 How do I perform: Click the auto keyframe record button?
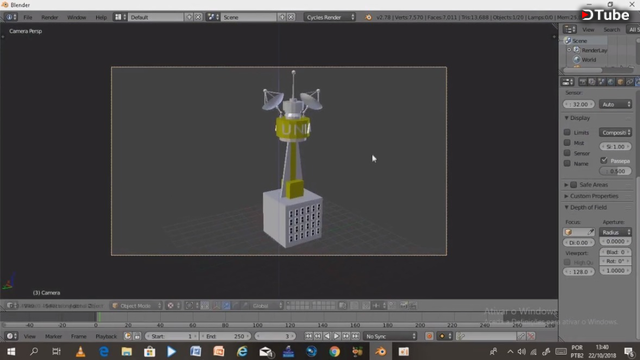pyautogui.click(x=429, y=336)
